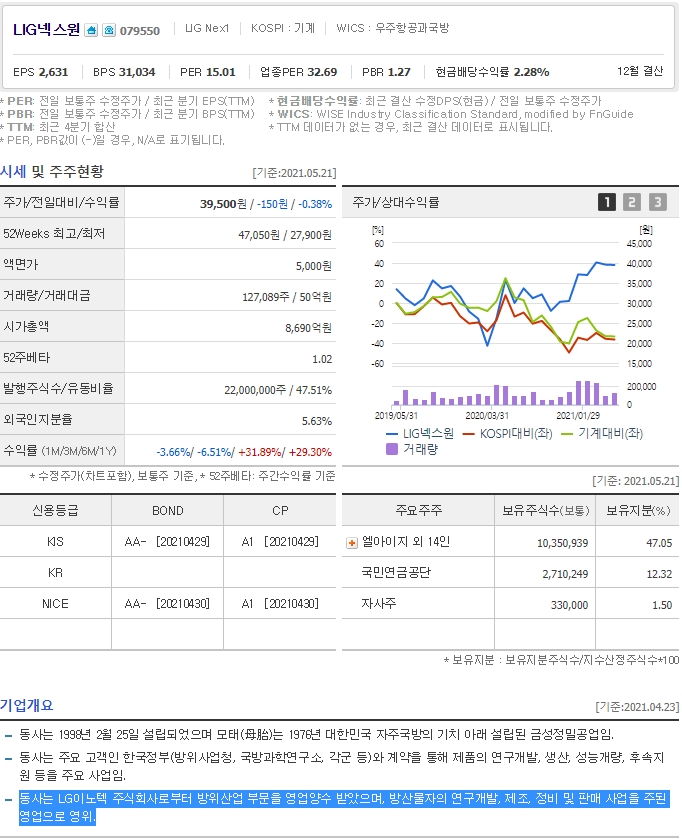This screenshot has height=839, width=682.
Task: Click the 12월 결산 label
Action: (x=640, y=71)
